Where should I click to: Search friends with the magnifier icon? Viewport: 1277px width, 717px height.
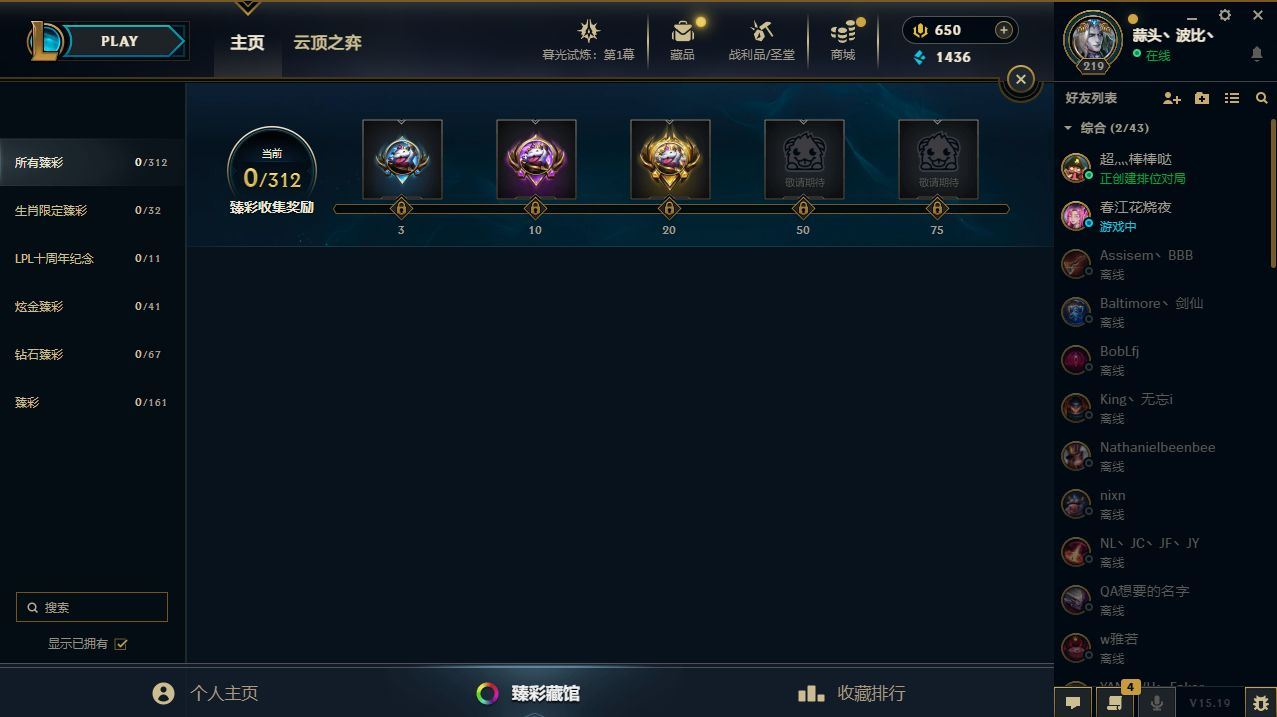1261,98
